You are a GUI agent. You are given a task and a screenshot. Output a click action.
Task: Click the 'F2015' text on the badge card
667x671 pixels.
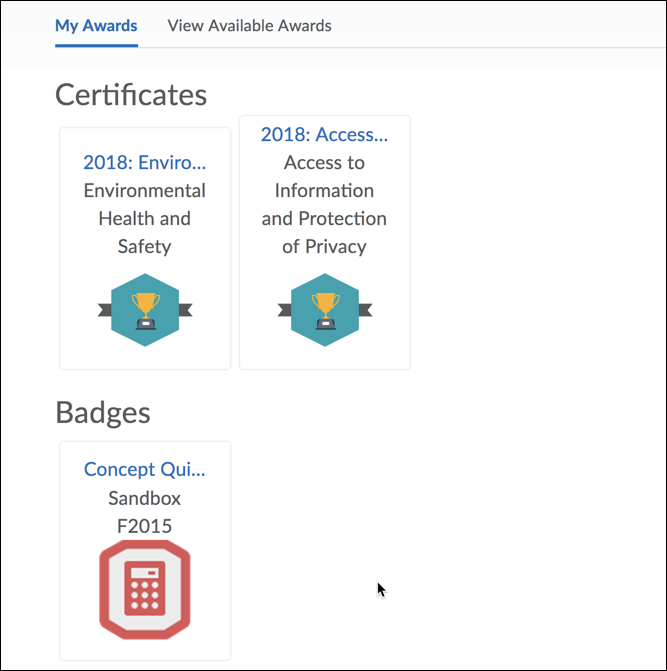click(145, 525)
